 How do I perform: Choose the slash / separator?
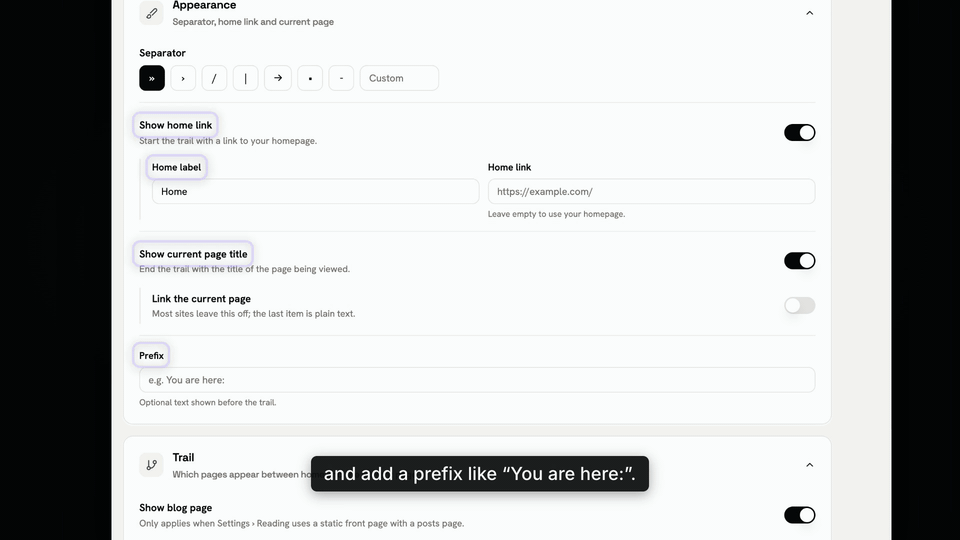tap(214, 78)
